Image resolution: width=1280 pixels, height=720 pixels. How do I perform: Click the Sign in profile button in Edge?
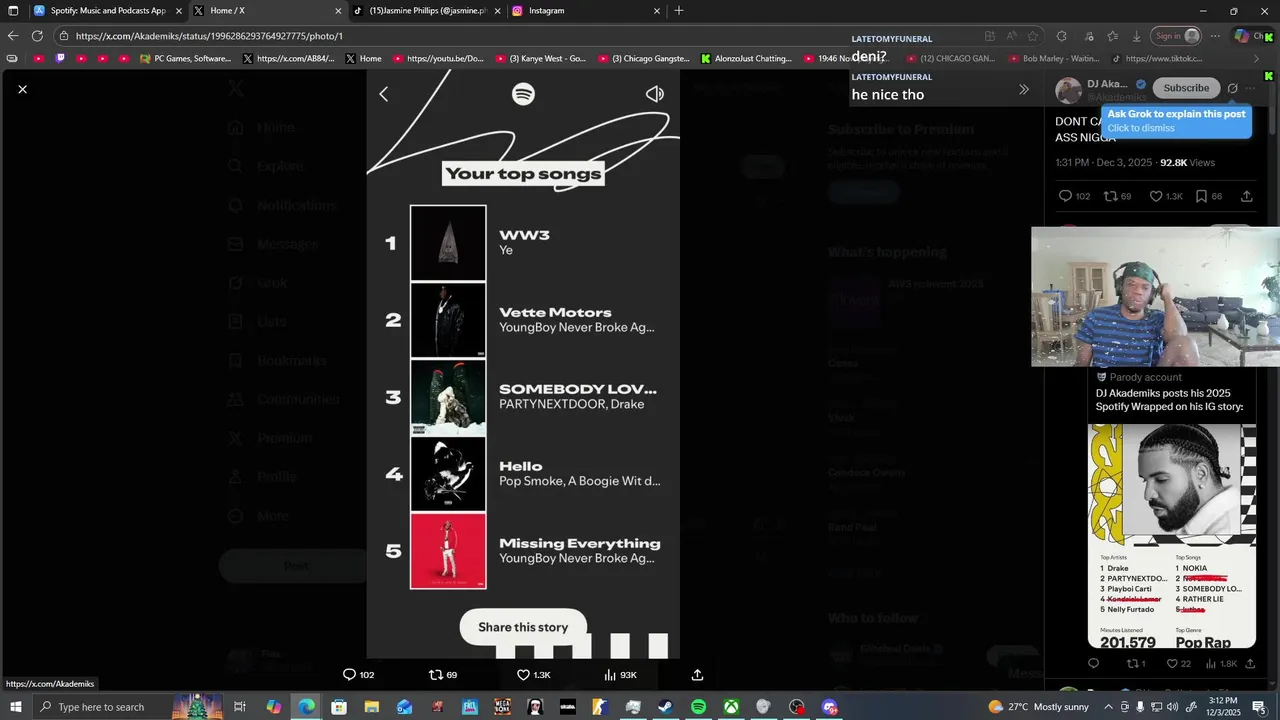[1177, 36]
